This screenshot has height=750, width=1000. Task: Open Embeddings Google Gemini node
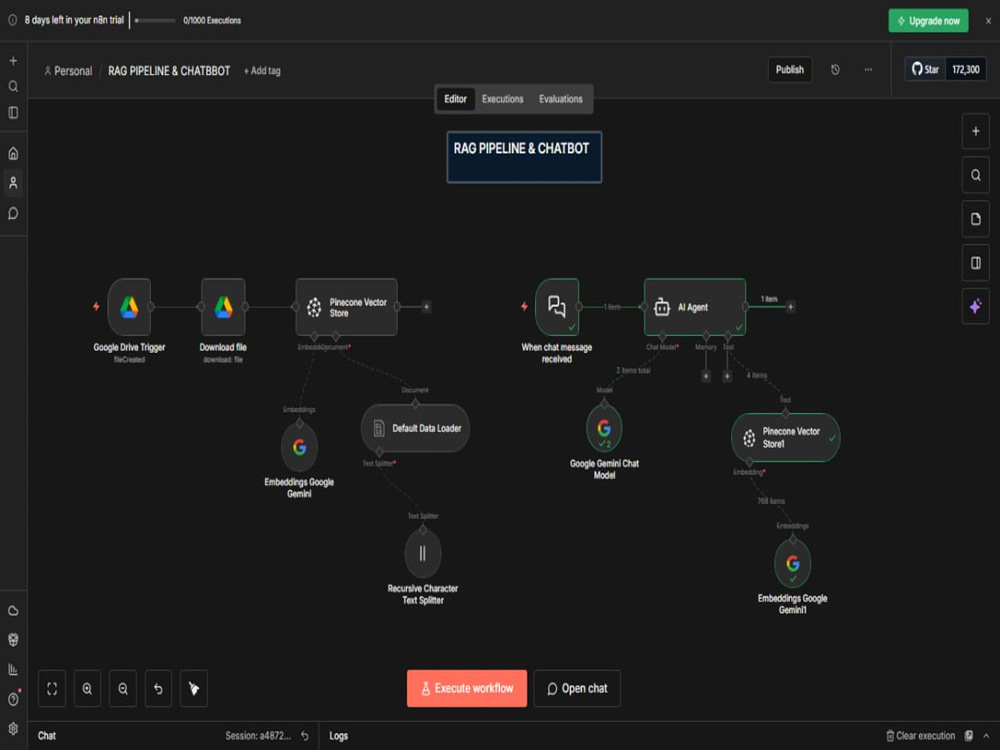(299, 446)
